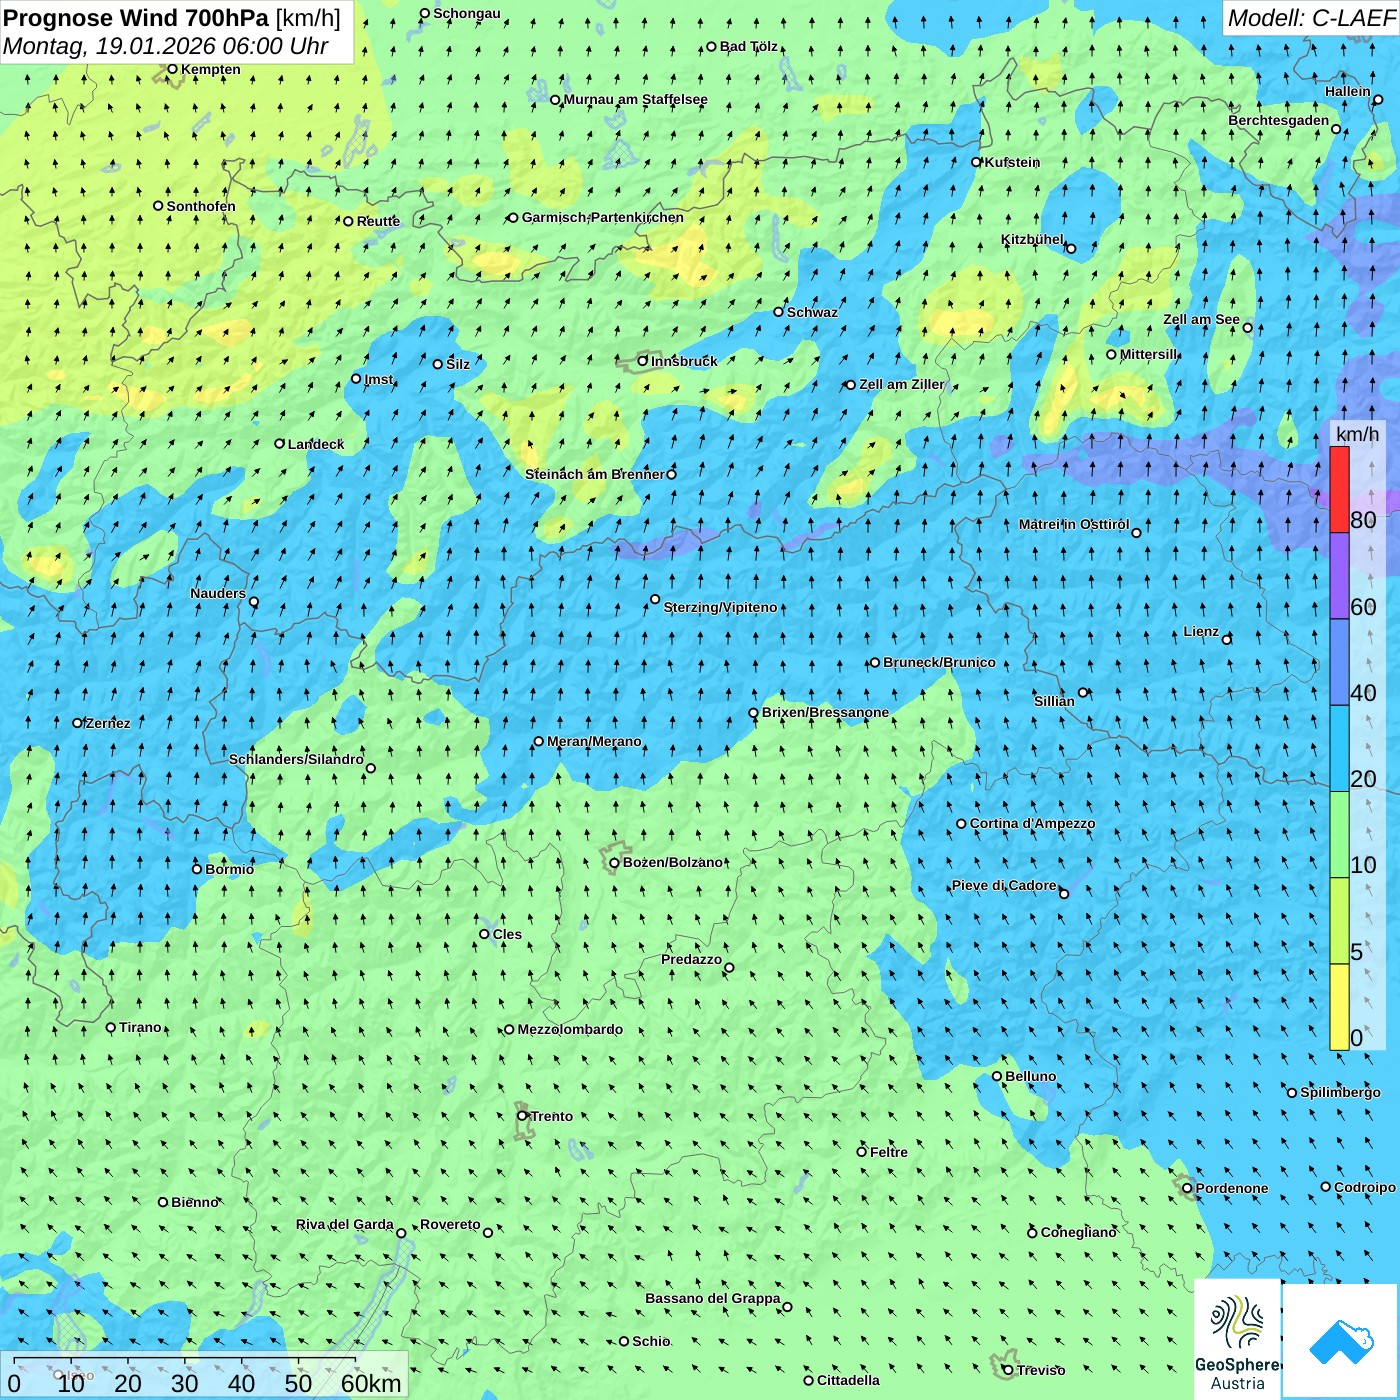Click the Innsbruck city marker circle

[x=643, y=361]
